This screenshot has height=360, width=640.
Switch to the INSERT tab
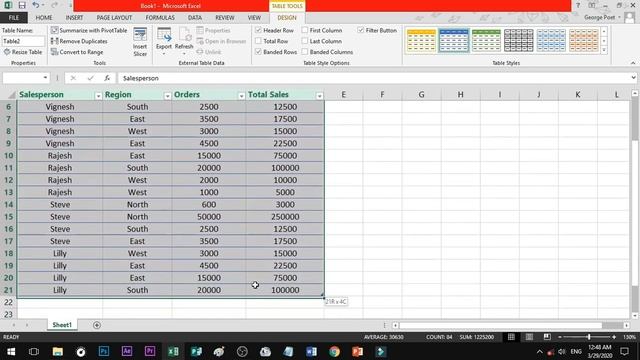74,18
